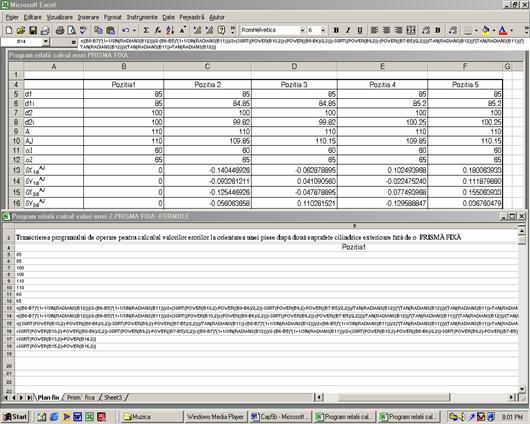Screen dimensions: 530x424
Task: Switch to the Sheet3 tab
Action: tap(113, 398)
